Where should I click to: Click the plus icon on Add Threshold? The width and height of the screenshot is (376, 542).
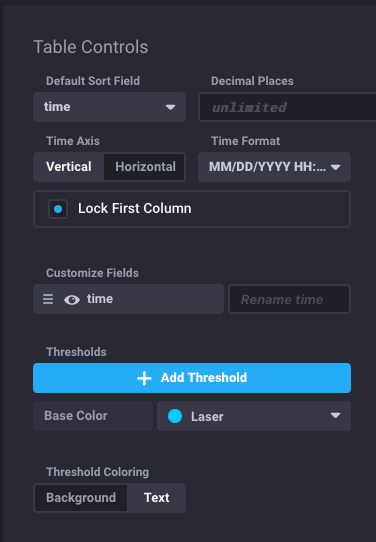tap(144, 378)
